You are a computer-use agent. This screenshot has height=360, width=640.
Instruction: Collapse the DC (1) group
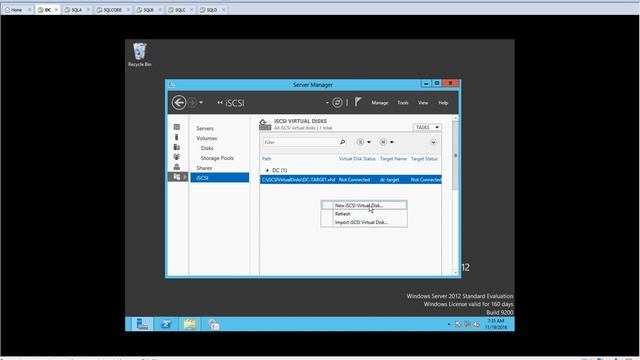[x=267, y=170]
